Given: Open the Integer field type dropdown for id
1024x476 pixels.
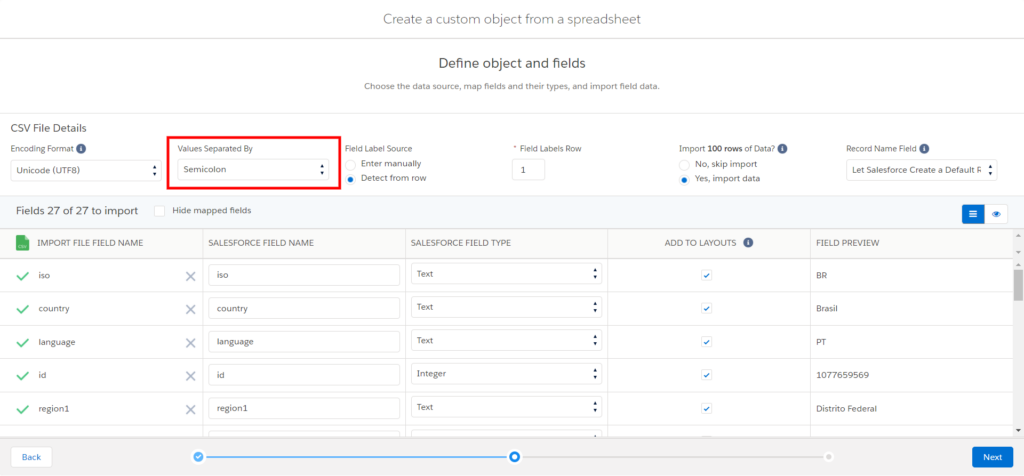Looking at the screenshot, I should coord(506,373).
